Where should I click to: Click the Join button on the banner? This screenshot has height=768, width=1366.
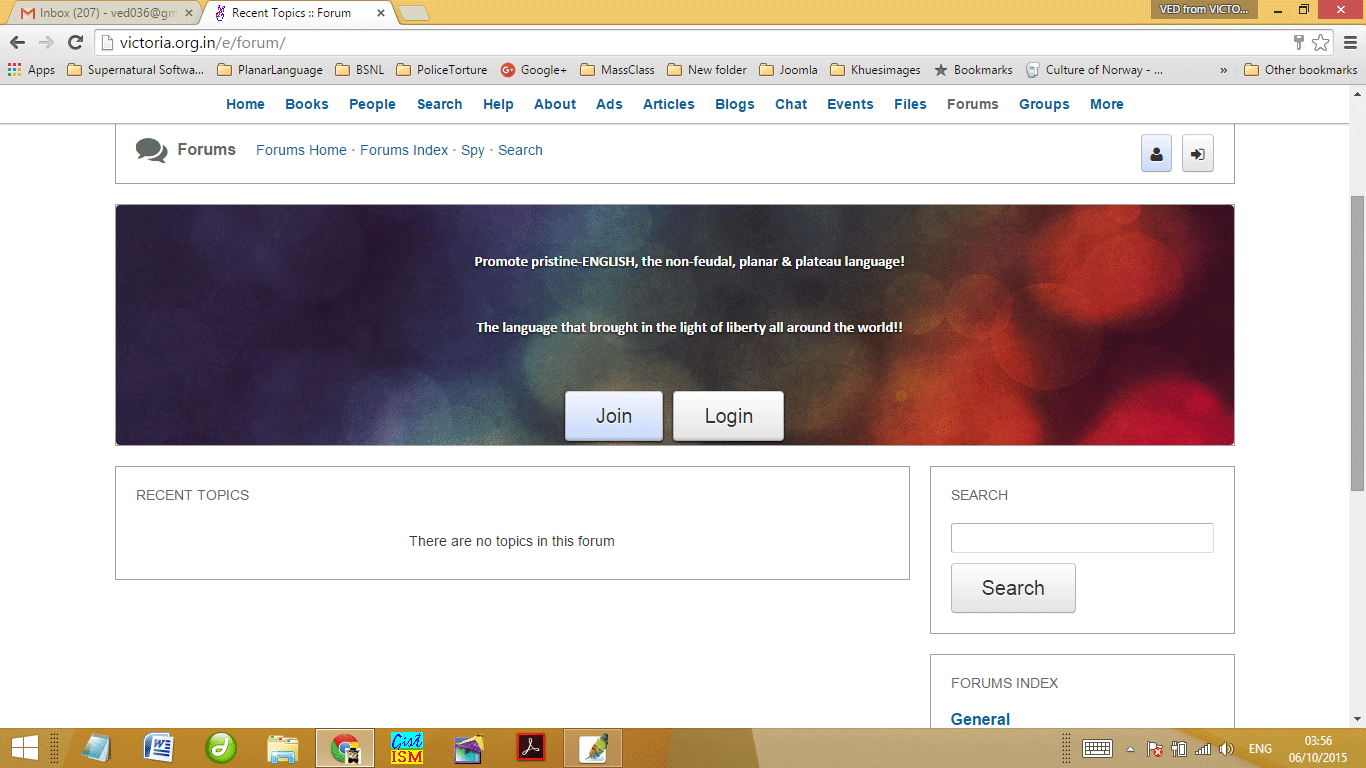click(x=614, y=416)
